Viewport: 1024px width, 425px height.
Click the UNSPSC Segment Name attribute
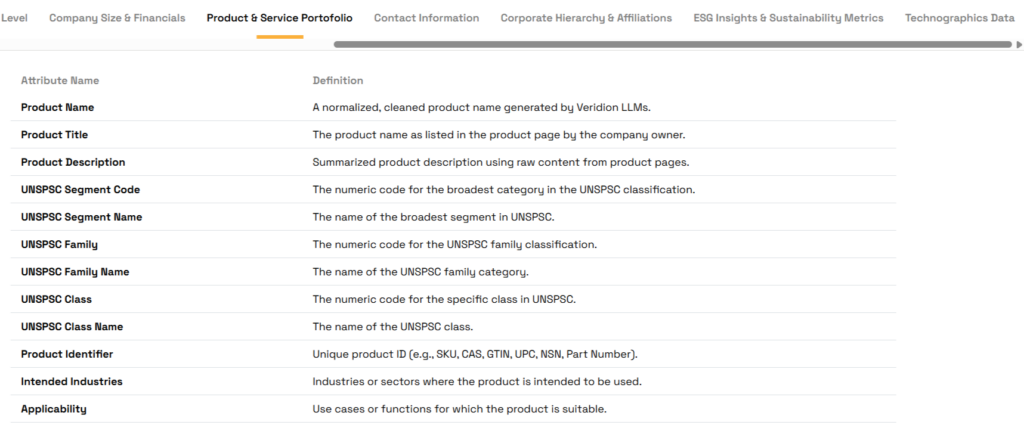tap(81, 217)
